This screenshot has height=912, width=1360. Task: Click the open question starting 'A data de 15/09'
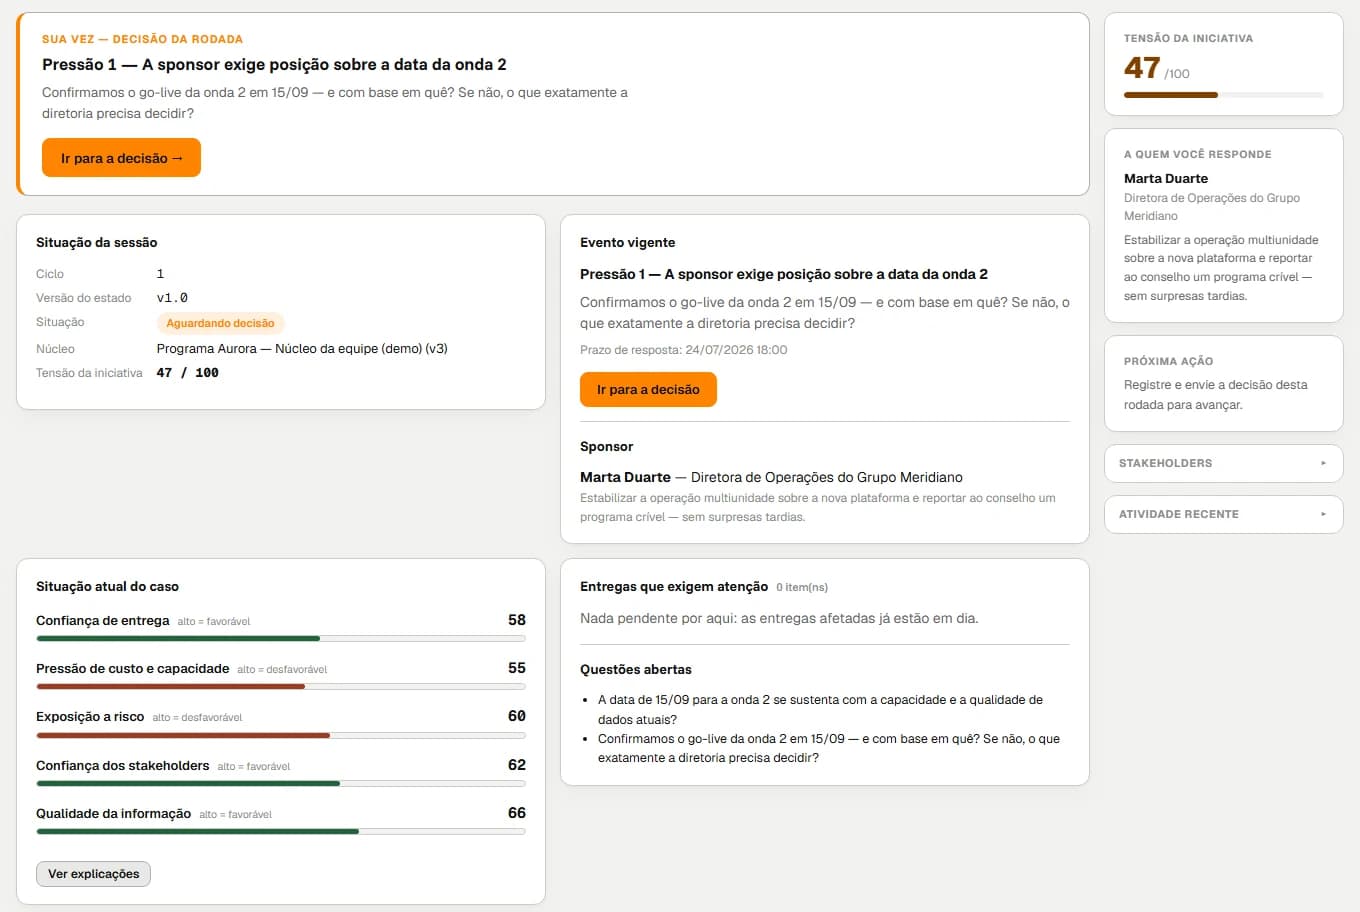[x=820, y=709]
